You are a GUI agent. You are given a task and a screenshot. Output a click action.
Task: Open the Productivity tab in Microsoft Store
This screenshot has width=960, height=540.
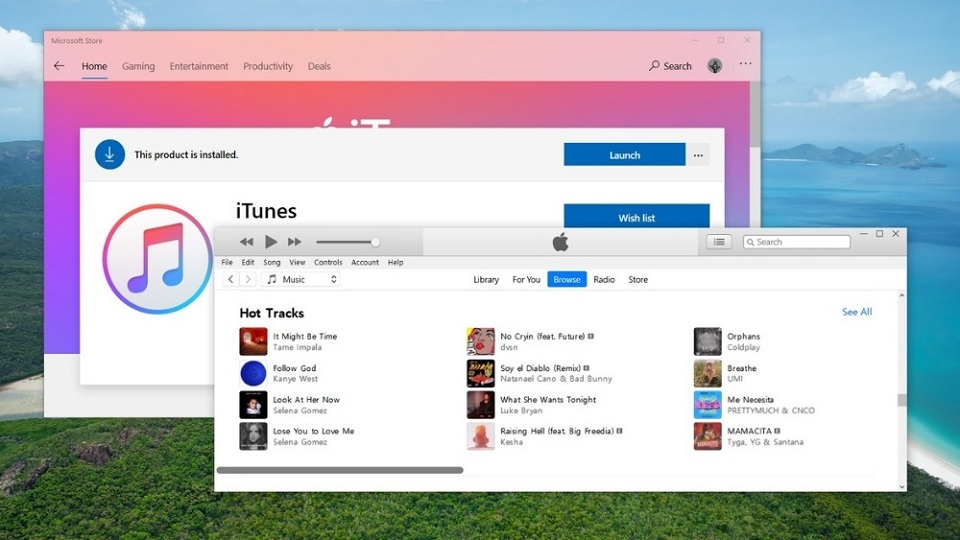click(268, 66)
